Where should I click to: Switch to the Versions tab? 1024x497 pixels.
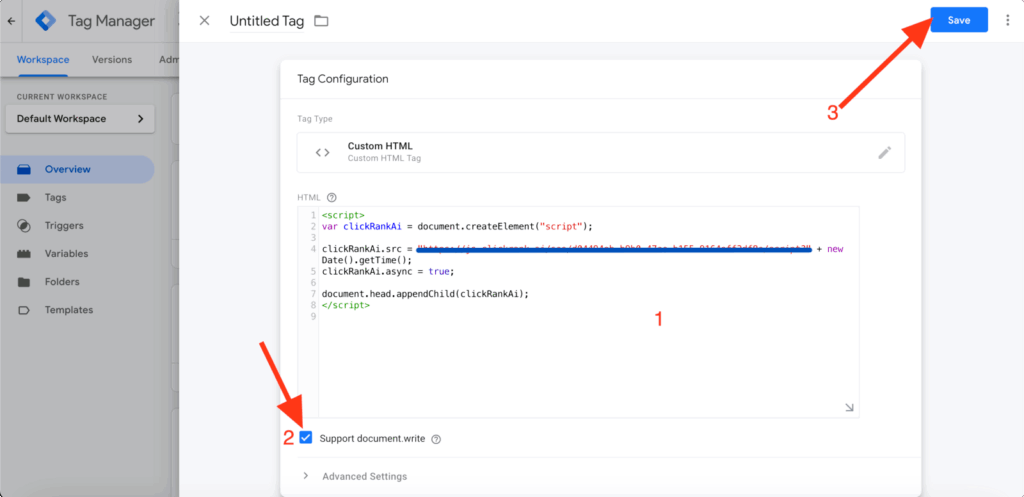tap(112, 59)
